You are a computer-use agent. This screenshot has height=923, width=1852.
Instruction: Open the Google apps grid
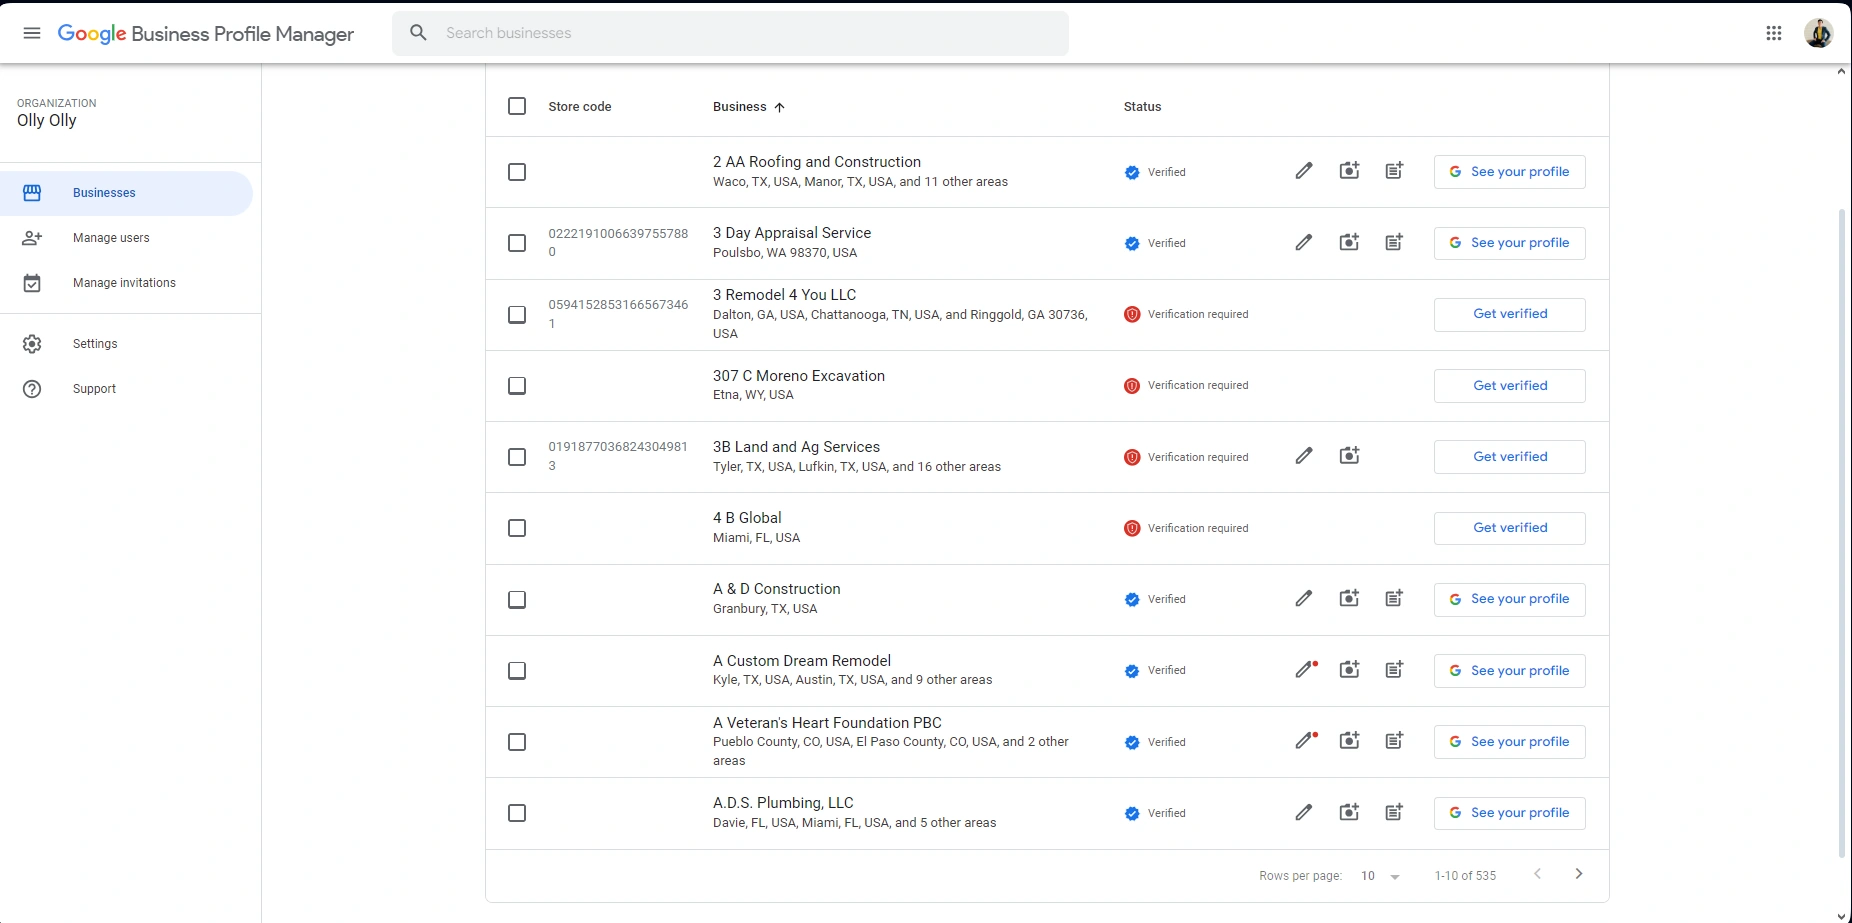pos(1774,33)
